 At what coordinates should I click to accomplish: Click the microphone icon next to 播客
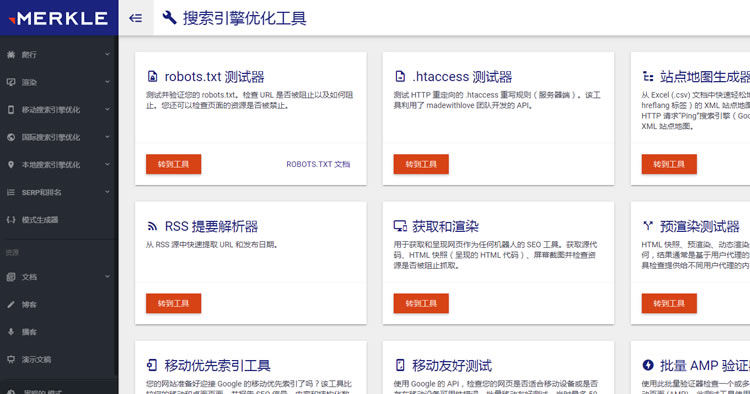pos(11,331)
